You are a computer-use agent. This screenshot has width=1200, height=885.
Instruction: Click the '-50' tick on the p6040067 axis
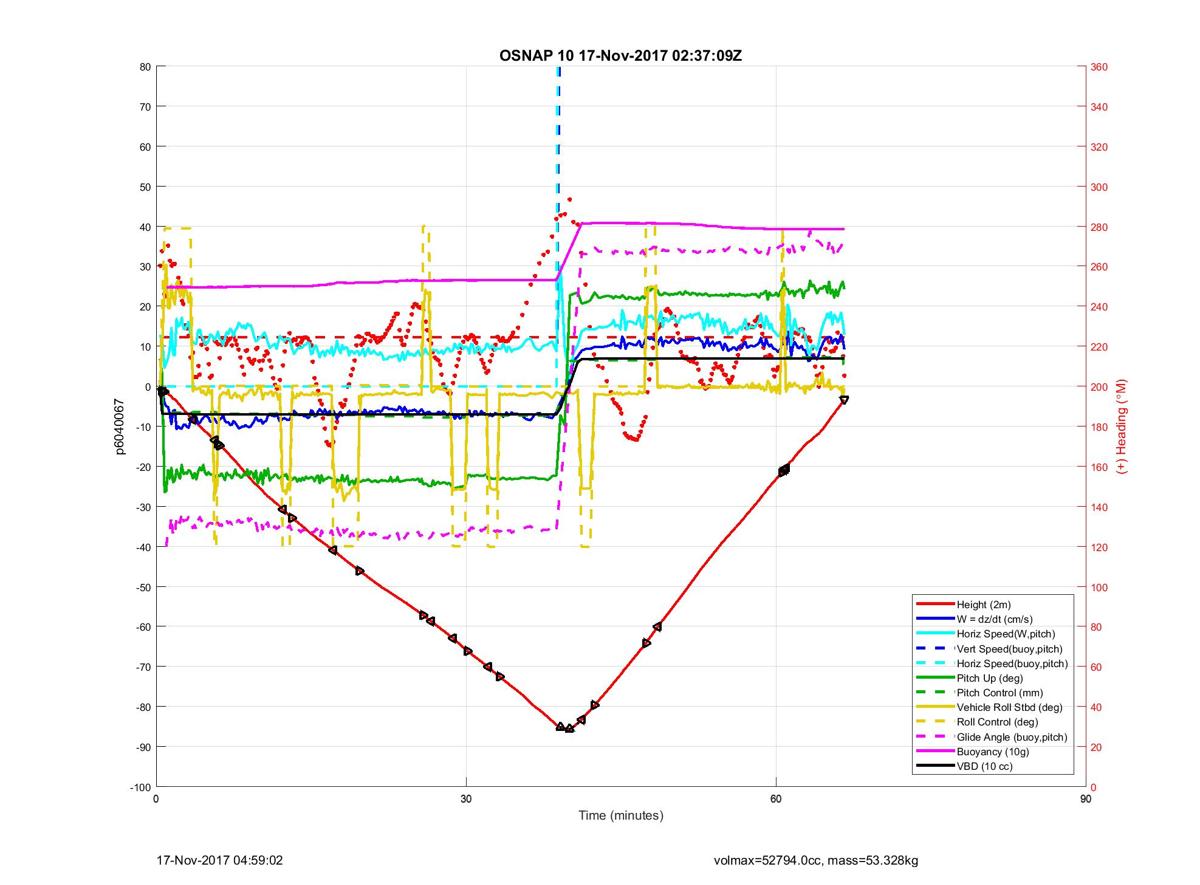(142, 587)
